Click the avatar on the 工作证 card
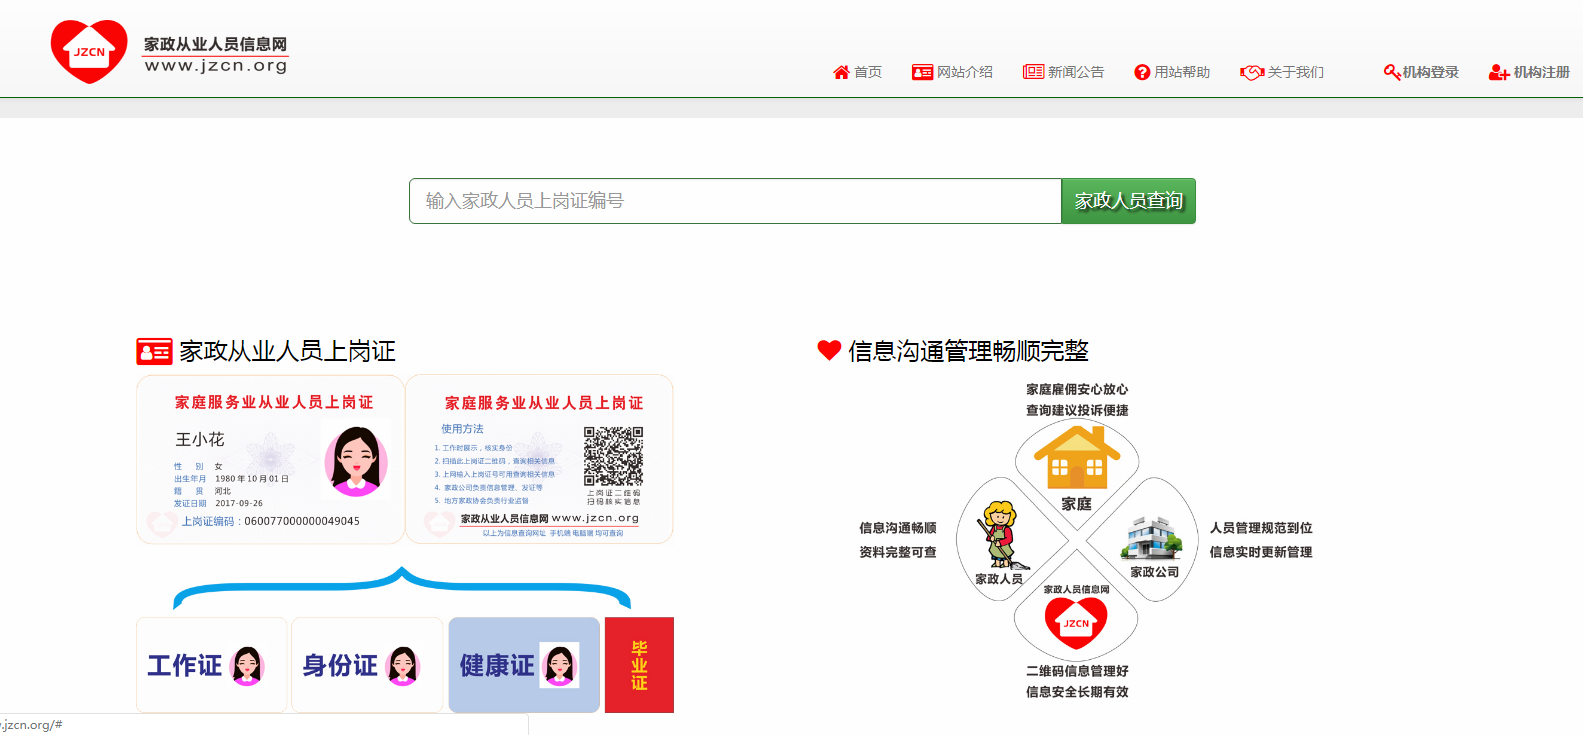This screenshot has width=1583, height=735. (x=247, y=665)
